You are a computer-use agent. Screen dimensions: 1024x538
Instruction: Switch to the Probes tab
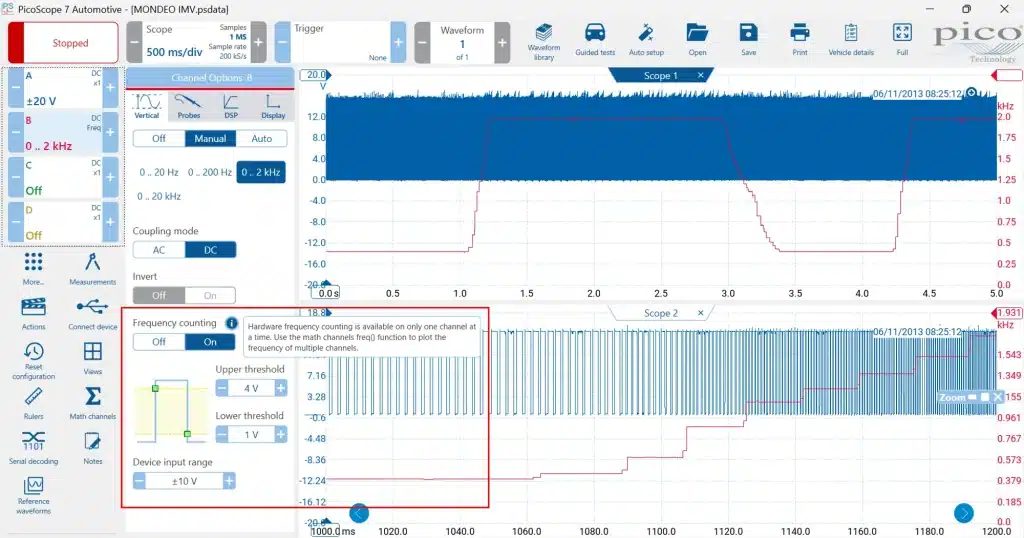tap(189, 106)
